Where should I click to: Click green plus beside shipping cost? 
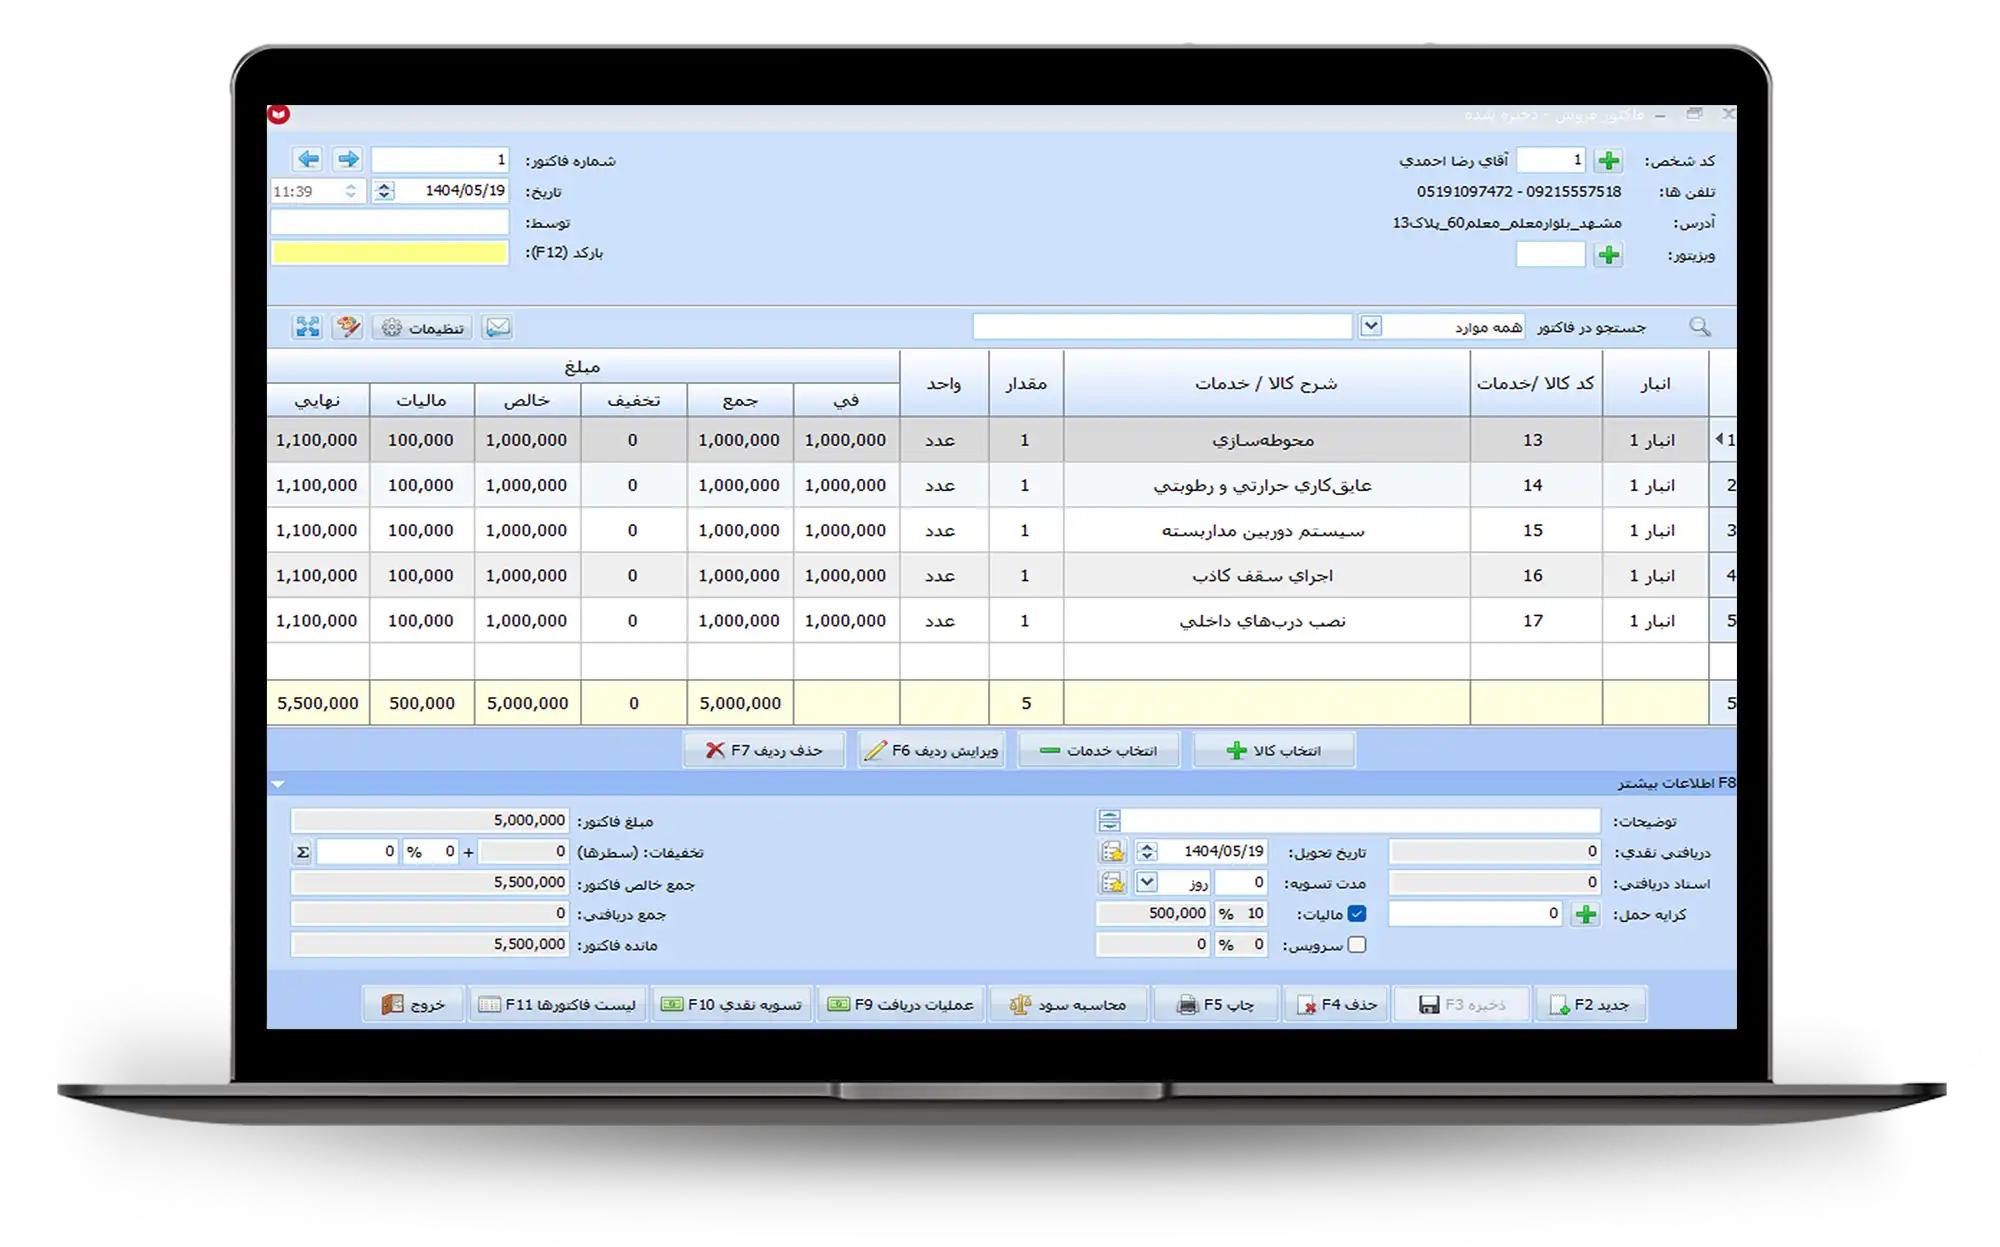(1585, 914)
